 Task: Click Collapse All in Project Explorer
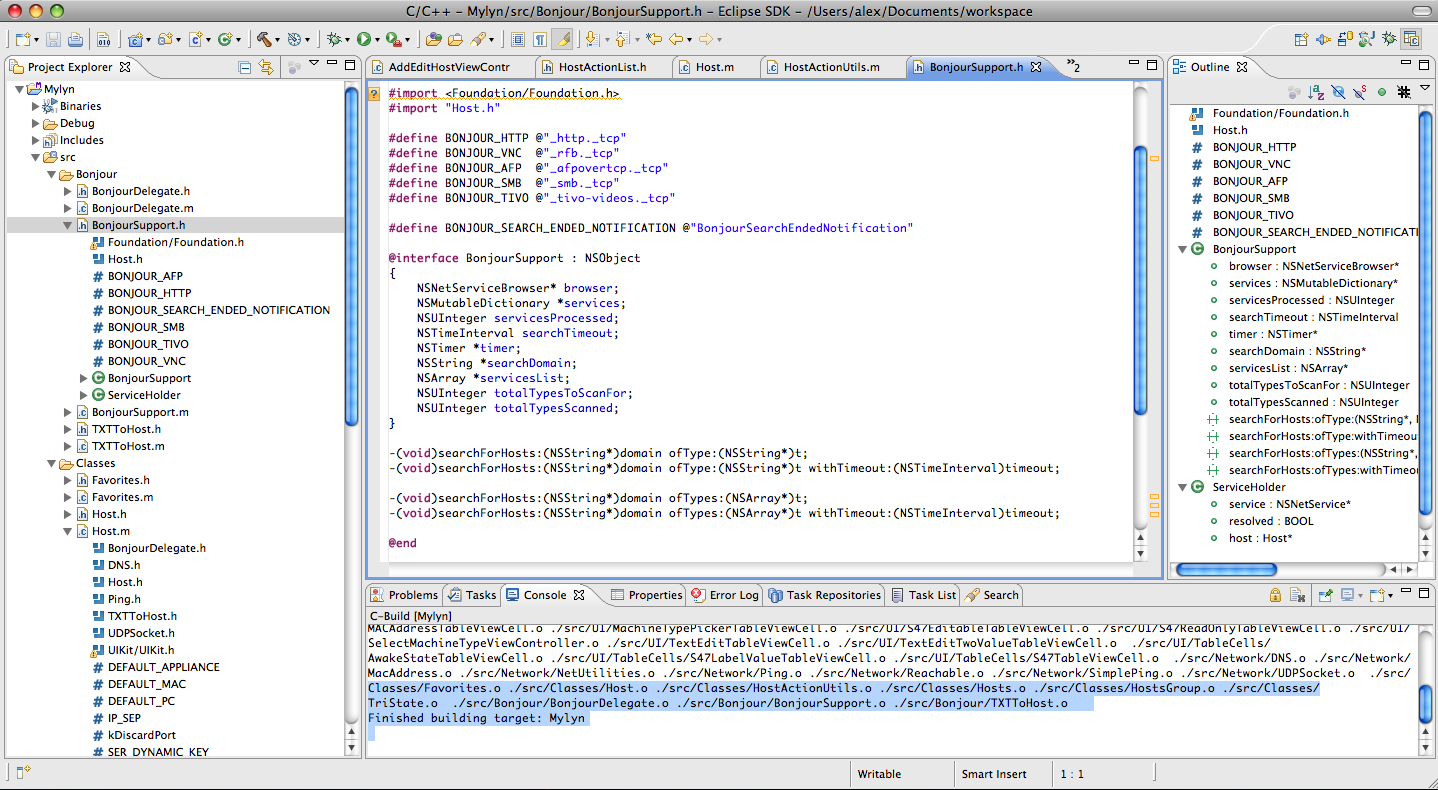245,67
